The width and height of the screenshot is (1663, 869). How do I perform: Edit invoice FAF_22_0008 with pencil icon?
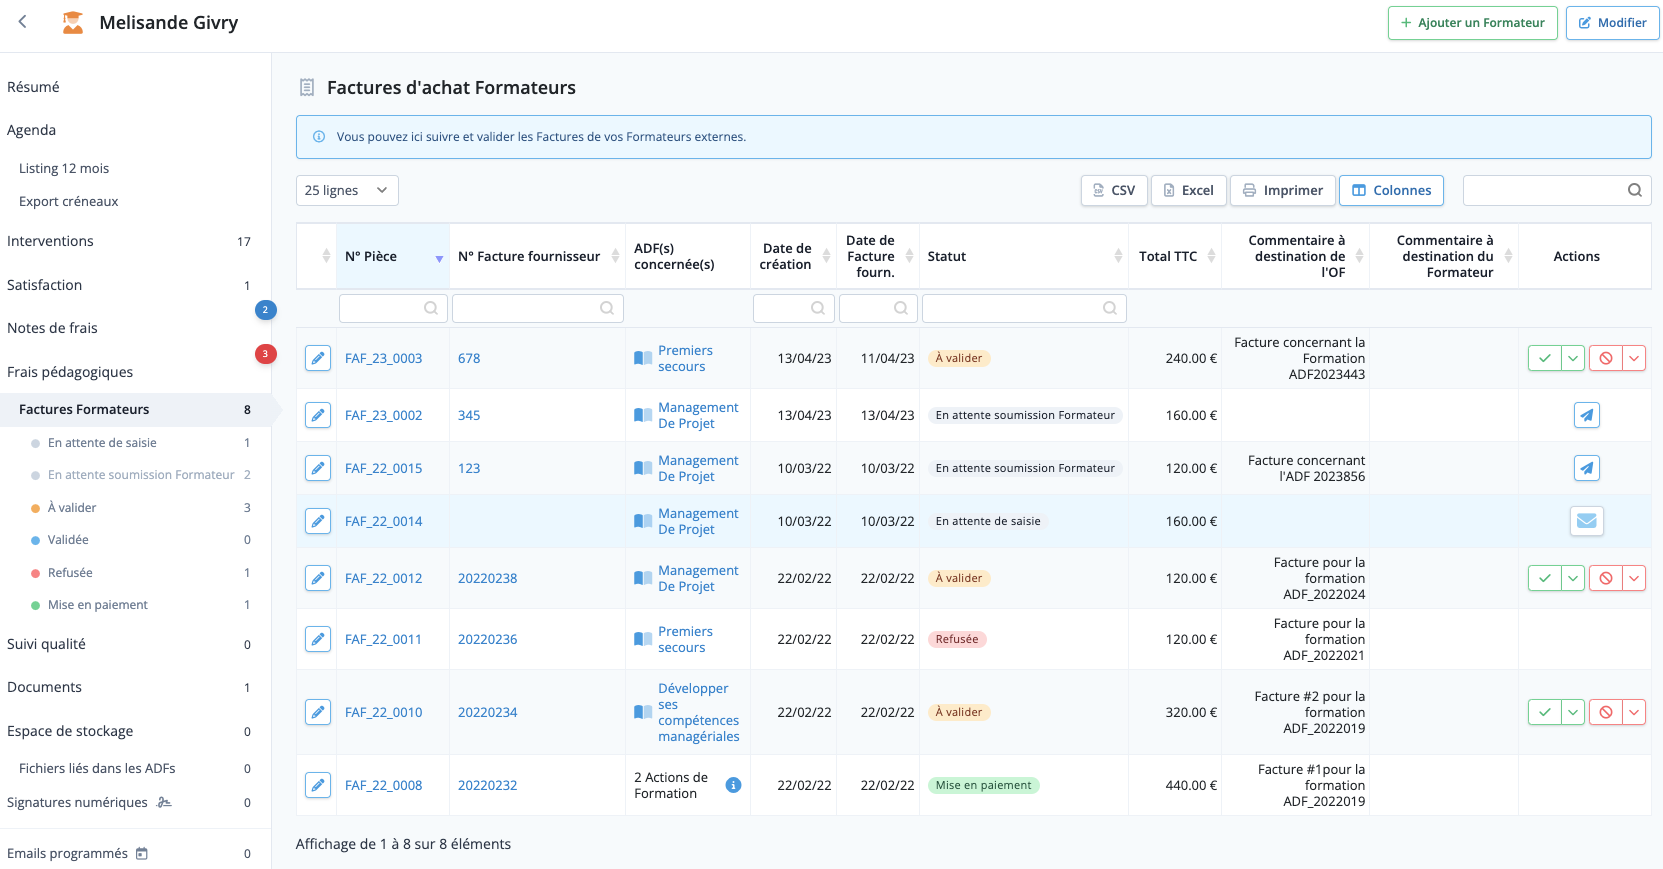coord(318,785)
